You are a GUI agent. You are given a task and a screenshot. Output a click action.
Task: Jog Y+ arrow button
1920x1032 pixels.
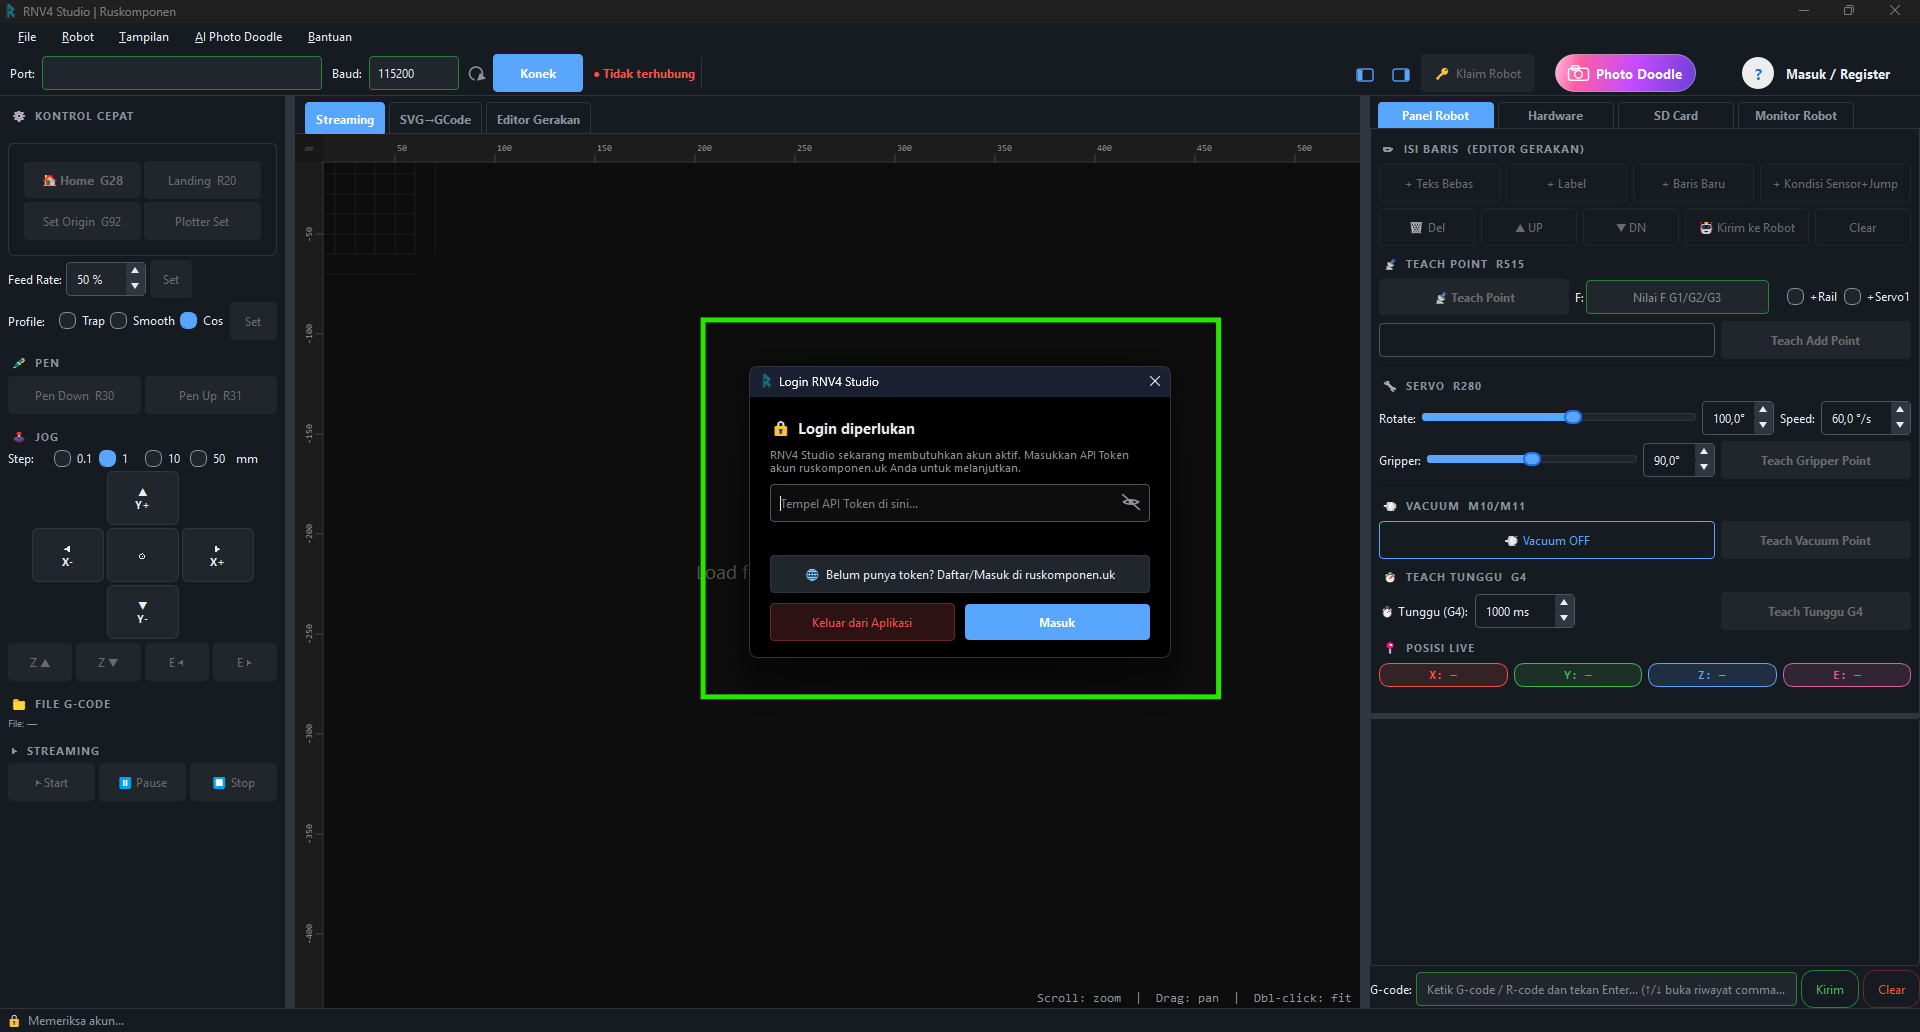(x=142, y=498)
